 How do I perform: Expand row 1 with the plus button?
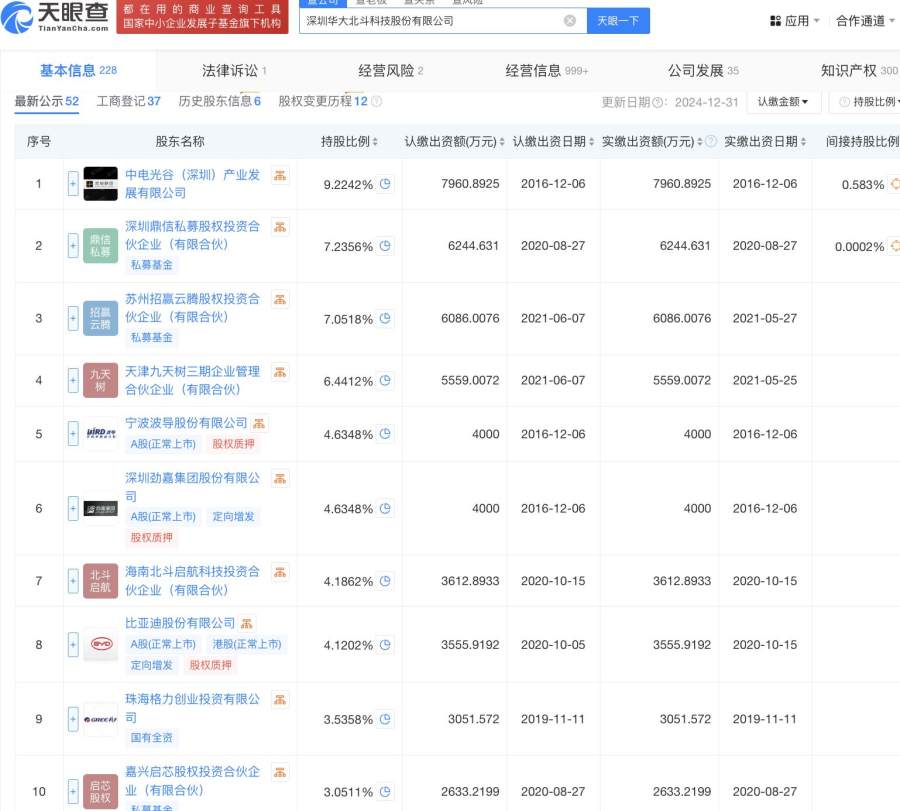point(72,184)
